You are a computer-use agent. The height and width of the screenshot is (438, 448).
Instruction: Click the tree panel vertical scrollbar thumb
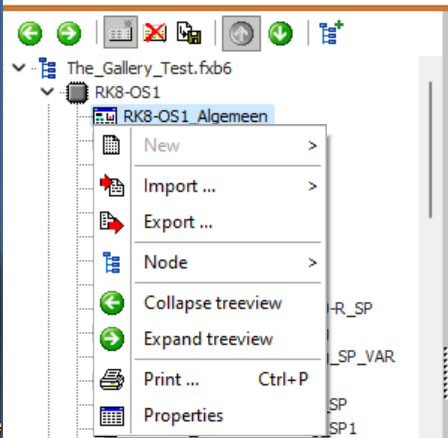[x=431, y=150]
